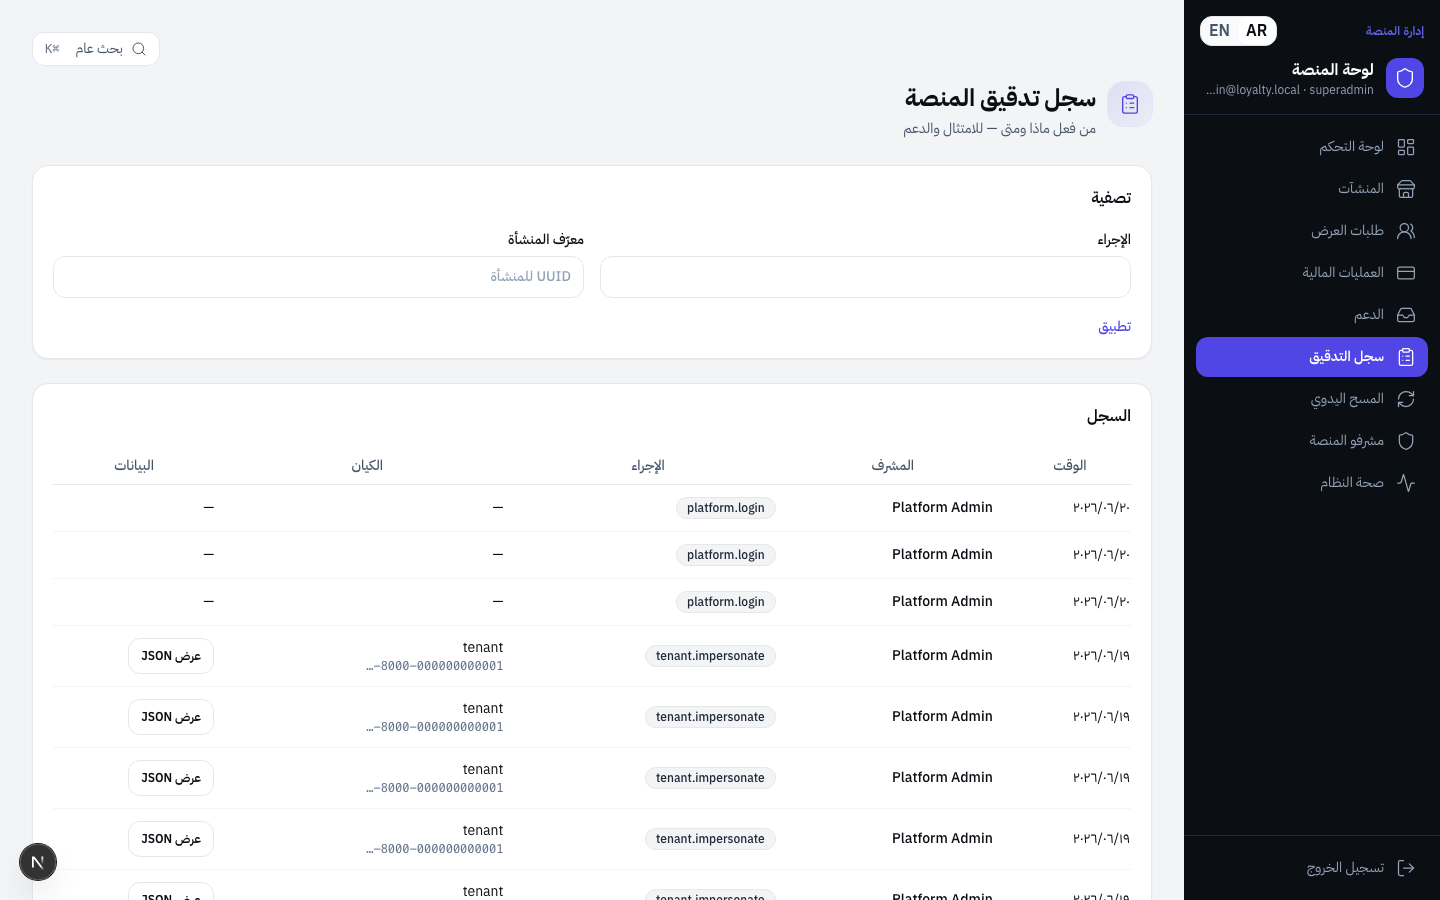Click تسجيل الخروج to sign out
Viewport: 1440px width, 900px height.
[x=1312, y=868]
